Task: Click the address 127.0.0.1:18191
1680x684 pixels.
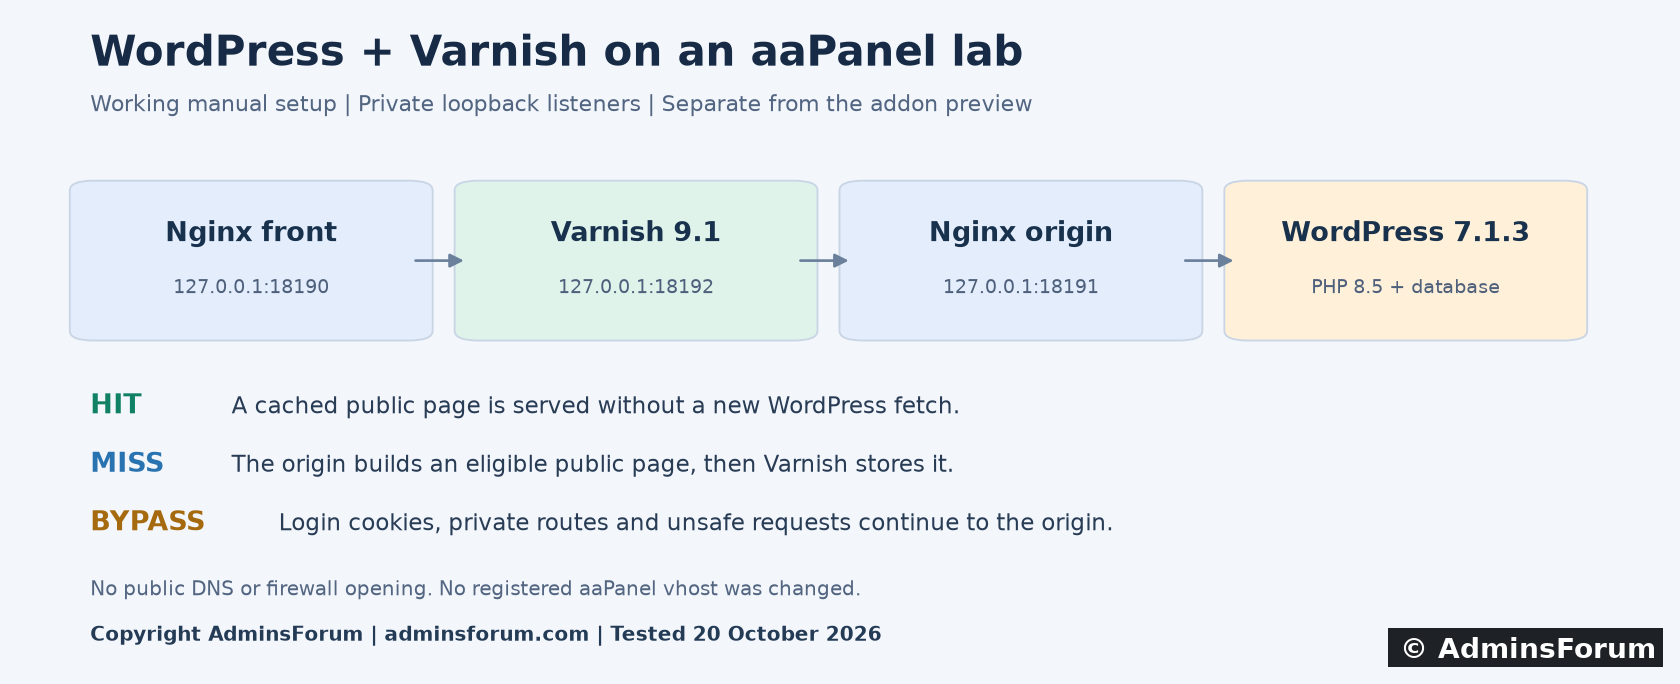Action: [x=1021, y=287]
